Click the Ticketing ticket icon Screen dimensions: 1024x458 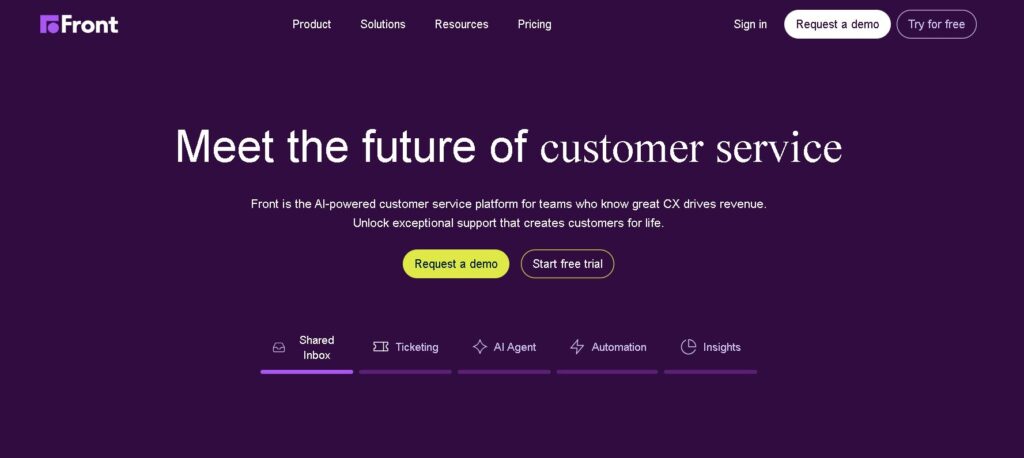click(x=381, y=347)
